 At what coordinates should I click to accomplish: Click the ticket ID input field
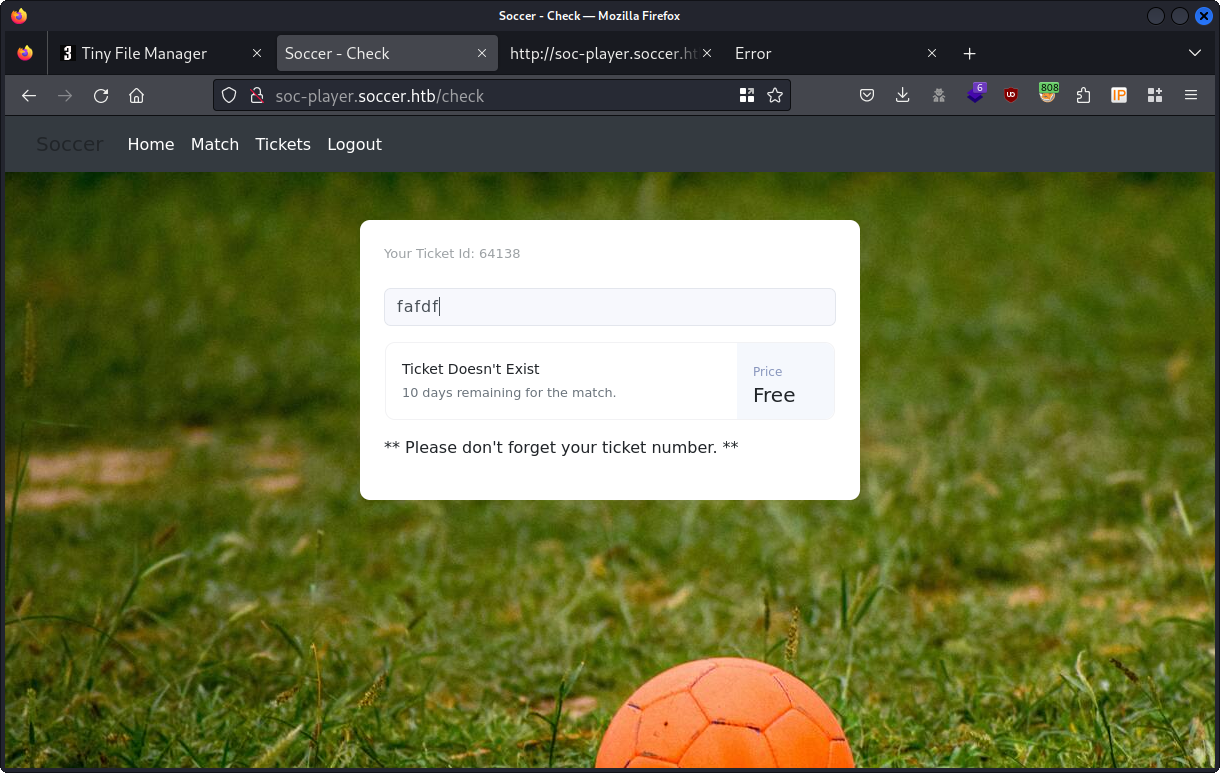point(609,307)
